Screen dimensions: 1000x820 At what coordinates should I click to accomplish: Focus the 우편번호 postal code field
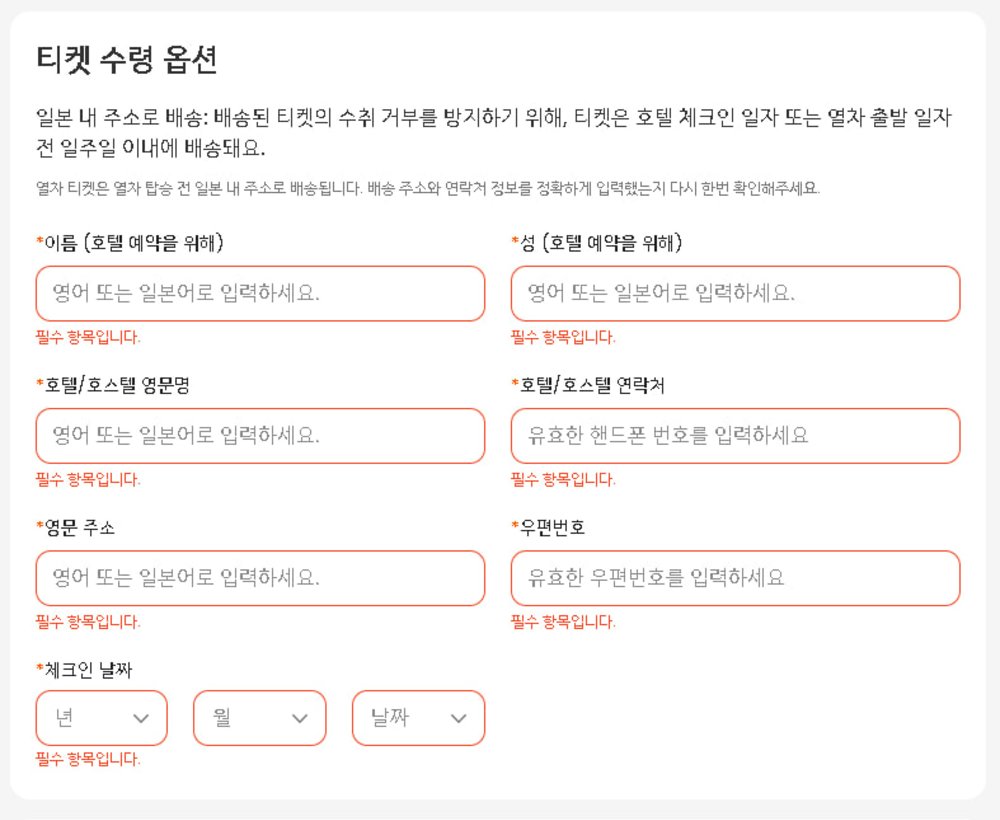[735, 578]
